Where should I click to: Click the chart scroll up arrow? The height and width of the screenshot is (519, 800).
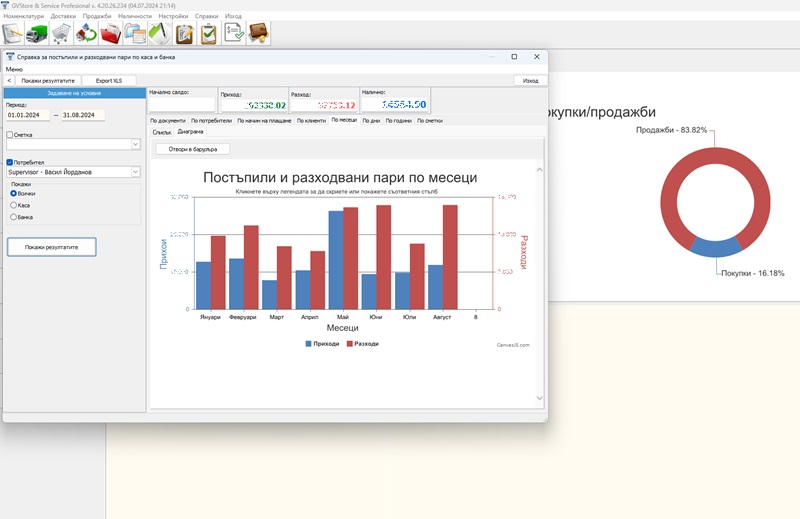pos(539,170)
